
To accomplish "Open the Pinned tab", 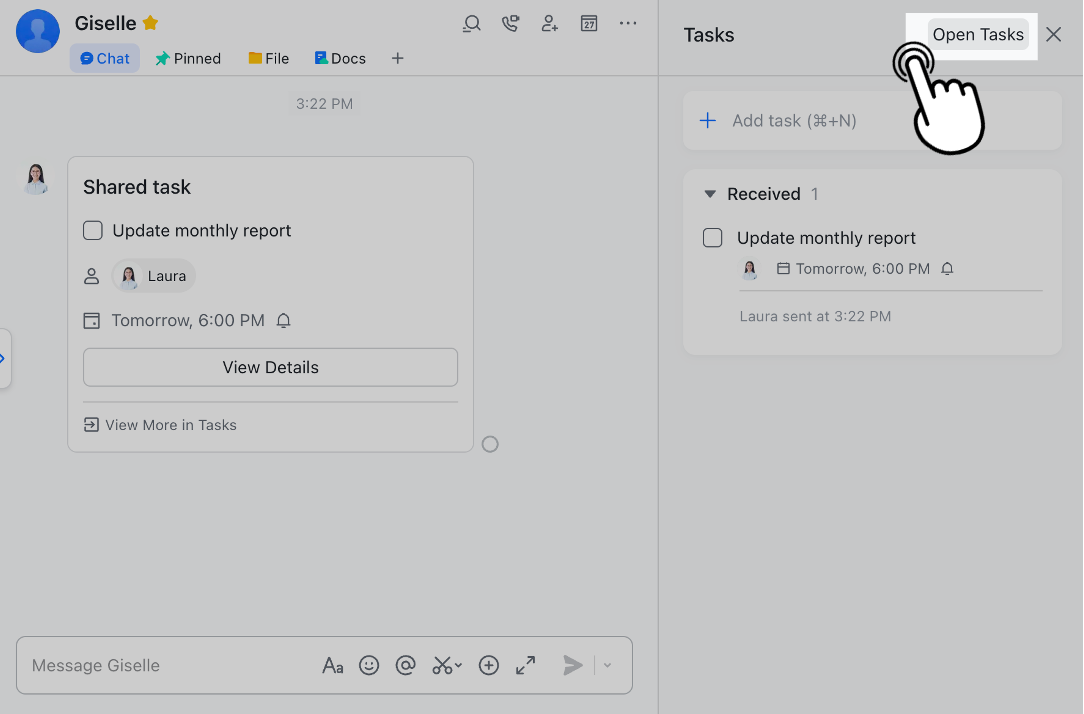I will (188, 58).
